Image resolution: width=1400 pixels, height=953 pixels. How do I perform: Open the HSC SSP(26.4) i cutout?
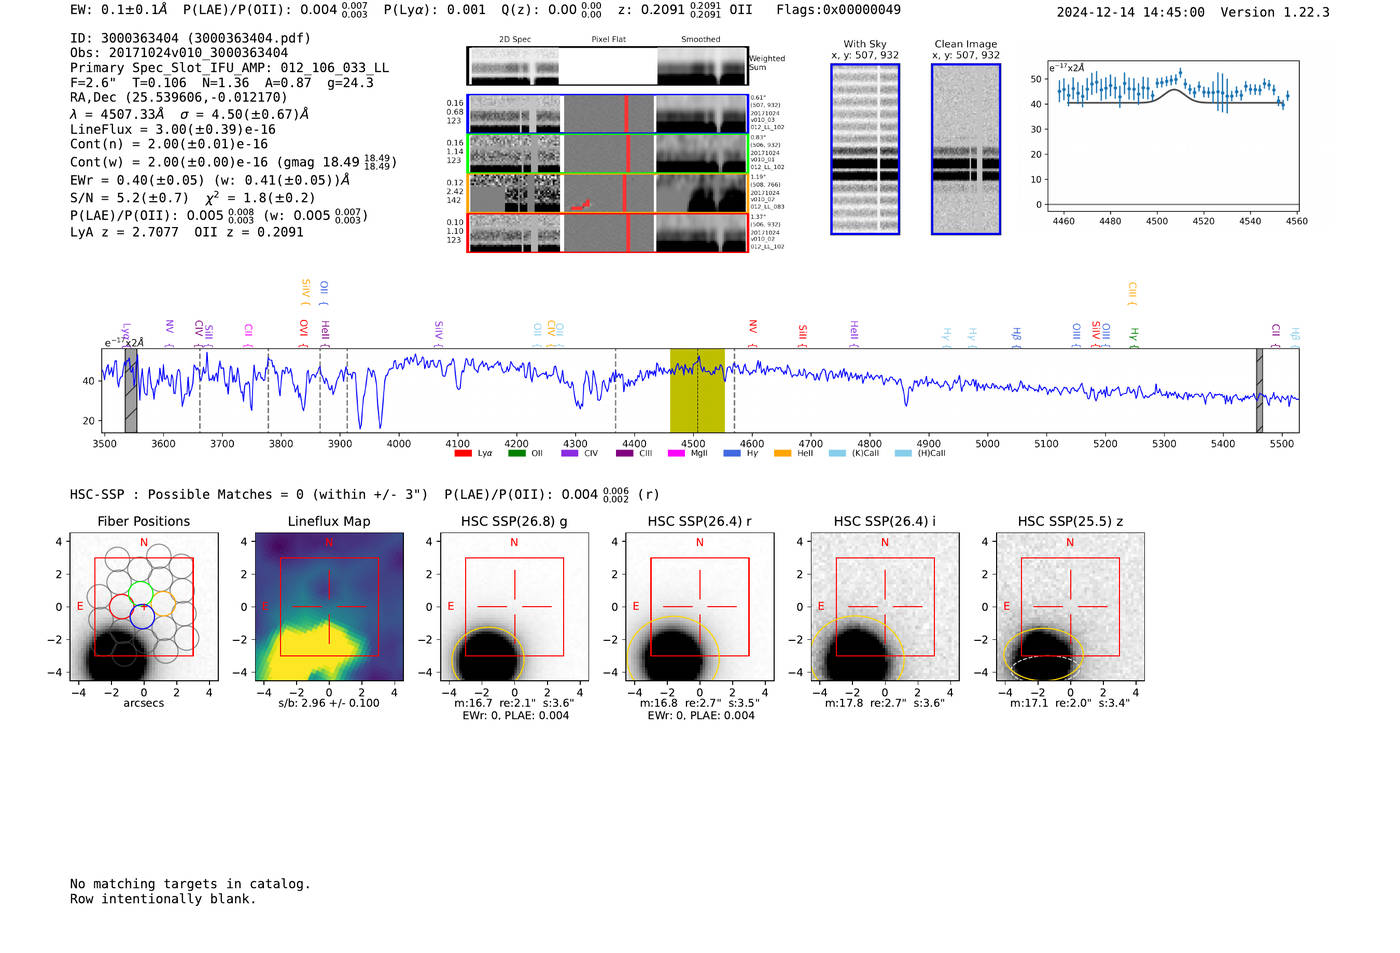tap(885, 607)
